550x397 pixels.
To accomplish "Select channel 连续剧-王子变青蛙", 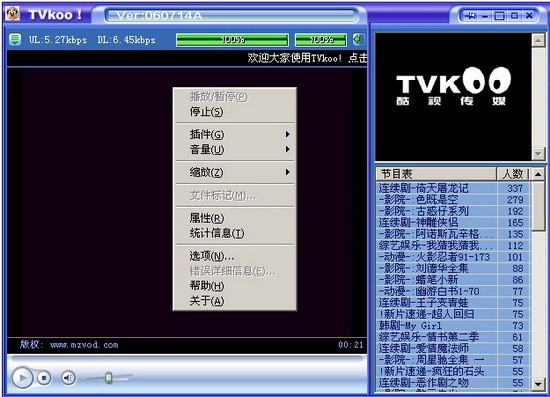I will pos(454,303).
